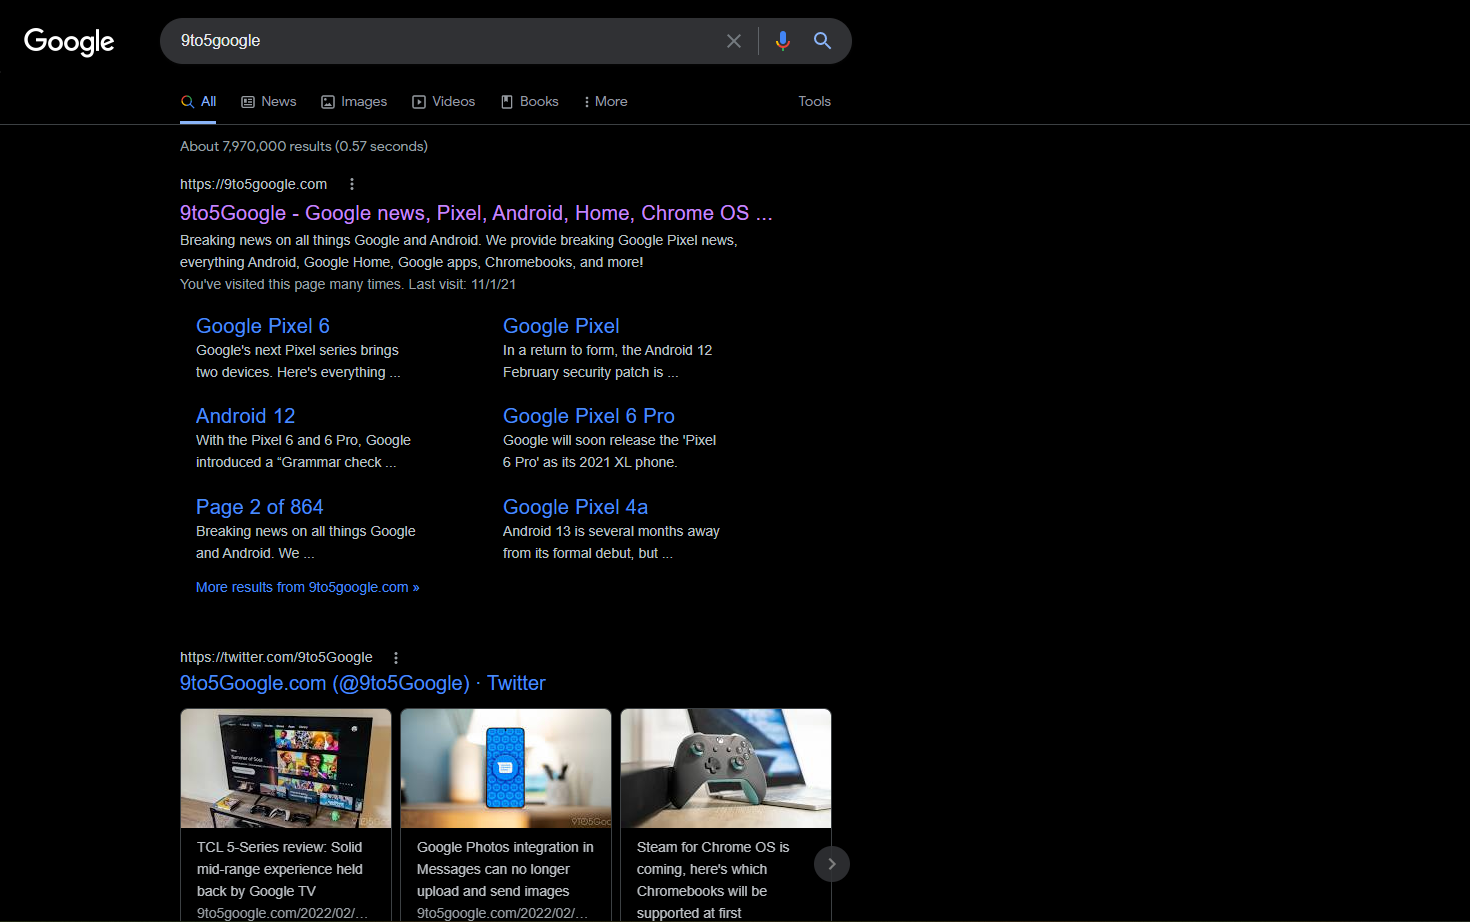Switch to the Books tab
Viewport: 1470px width, 922px height.
(x=530, y=102)
